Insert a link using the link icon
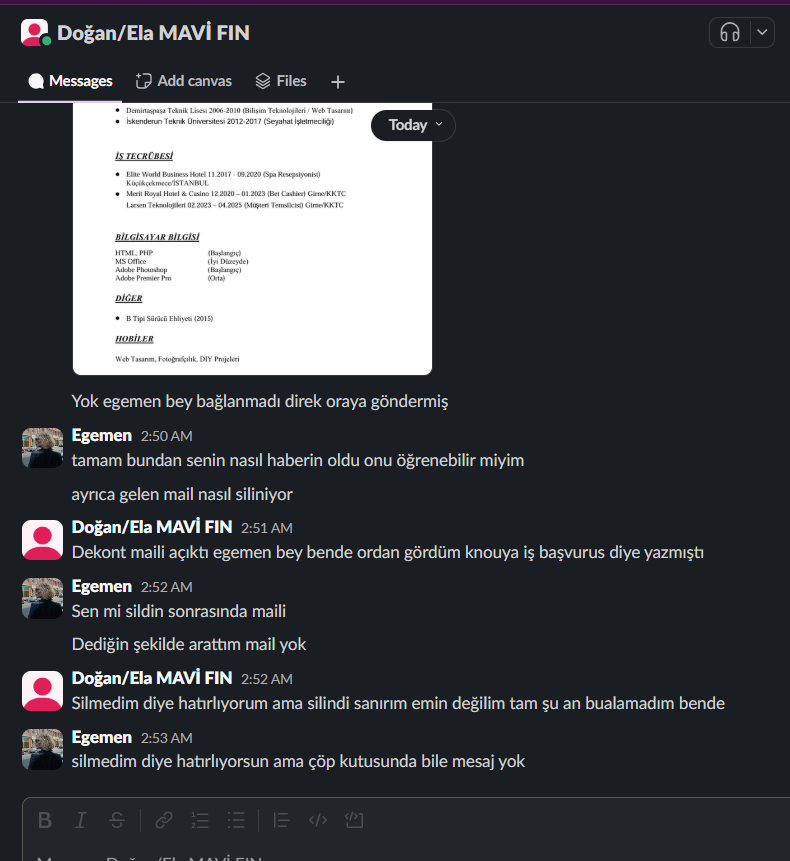This screenshot has height=861, width=790. tap(164, 820)
